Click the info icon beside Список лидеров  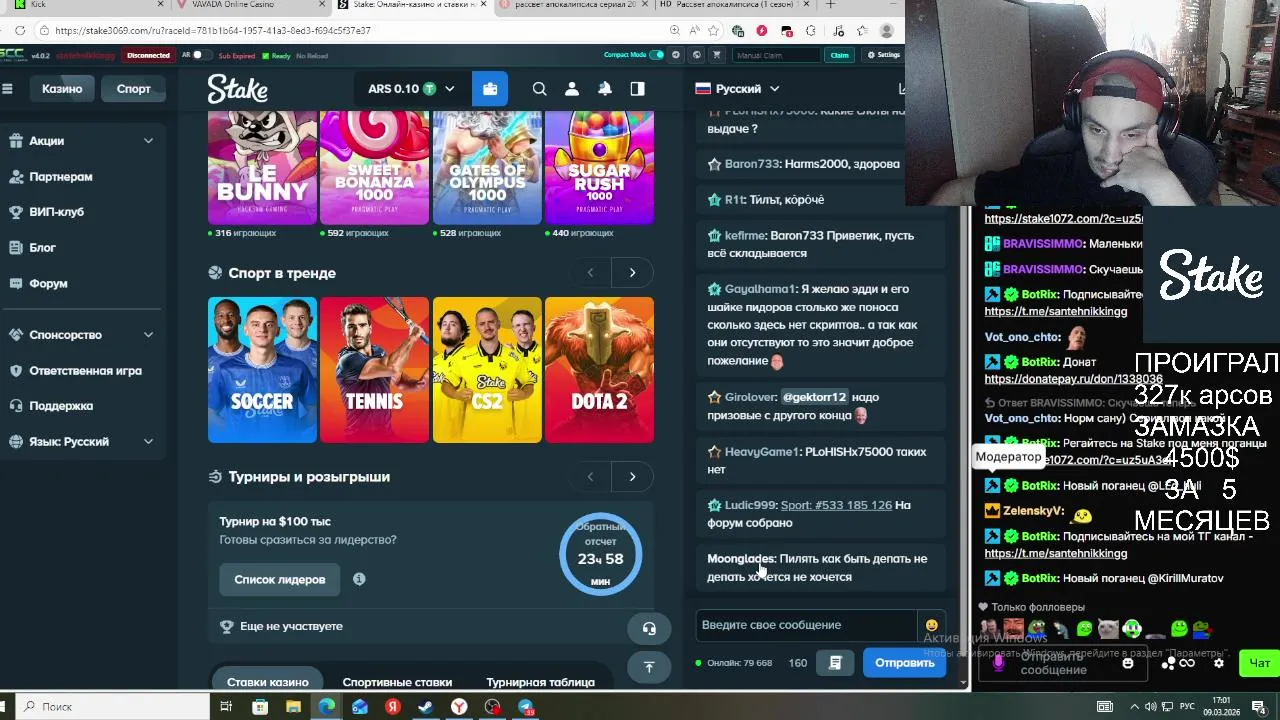click(359, 579)
